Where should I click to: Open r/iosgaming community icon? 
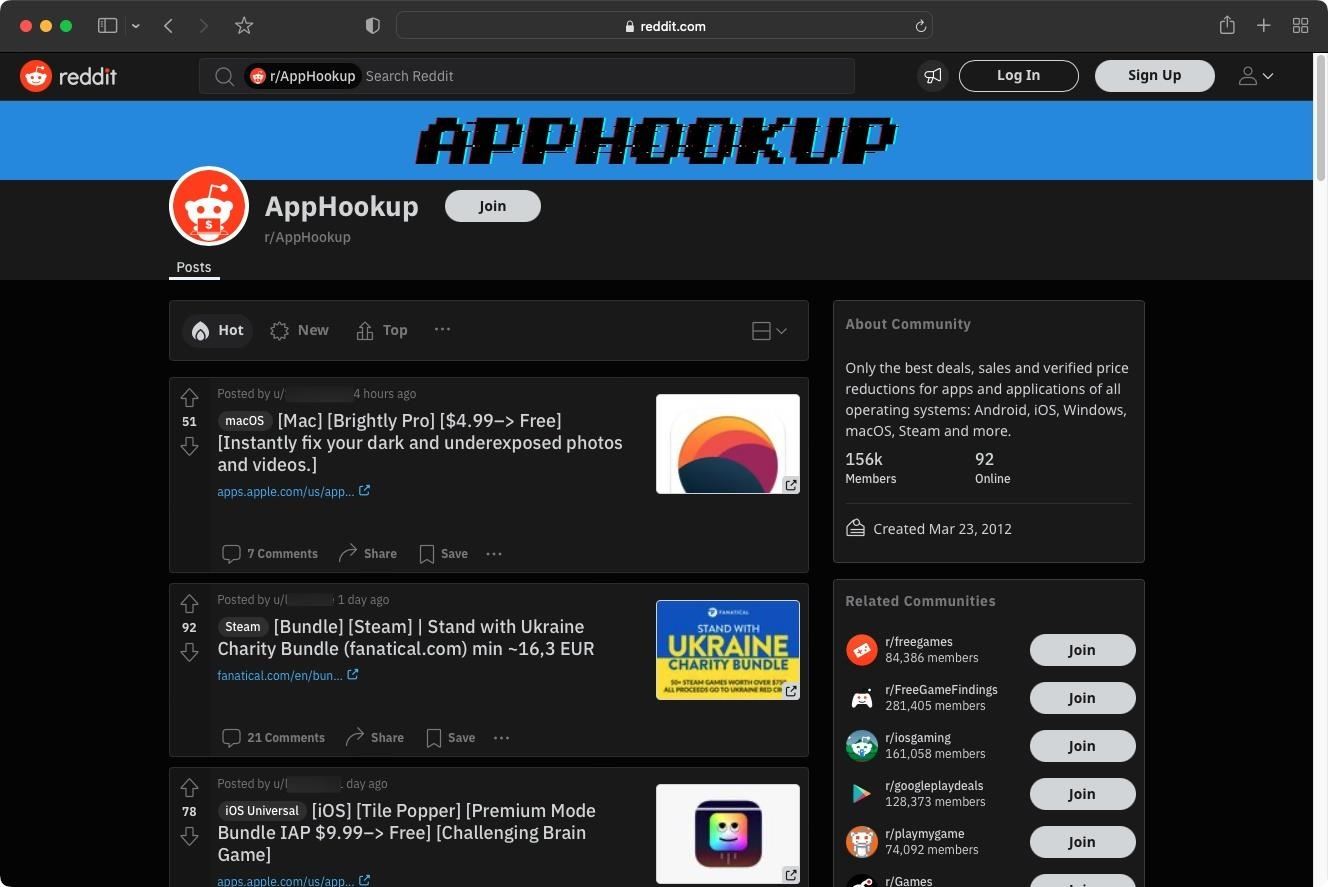[x=861, y=746]
